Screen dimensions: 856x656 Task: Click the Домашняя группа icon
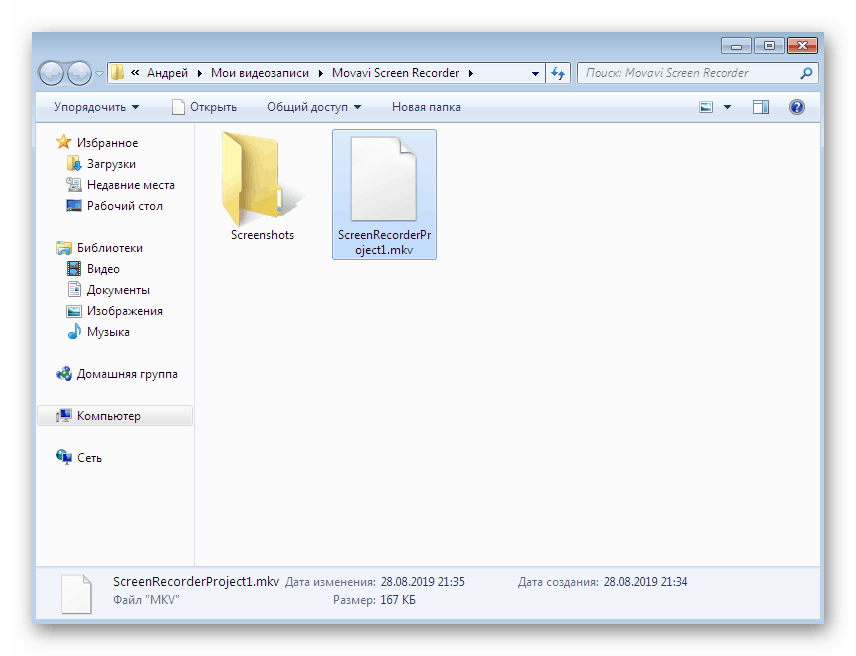64,374
